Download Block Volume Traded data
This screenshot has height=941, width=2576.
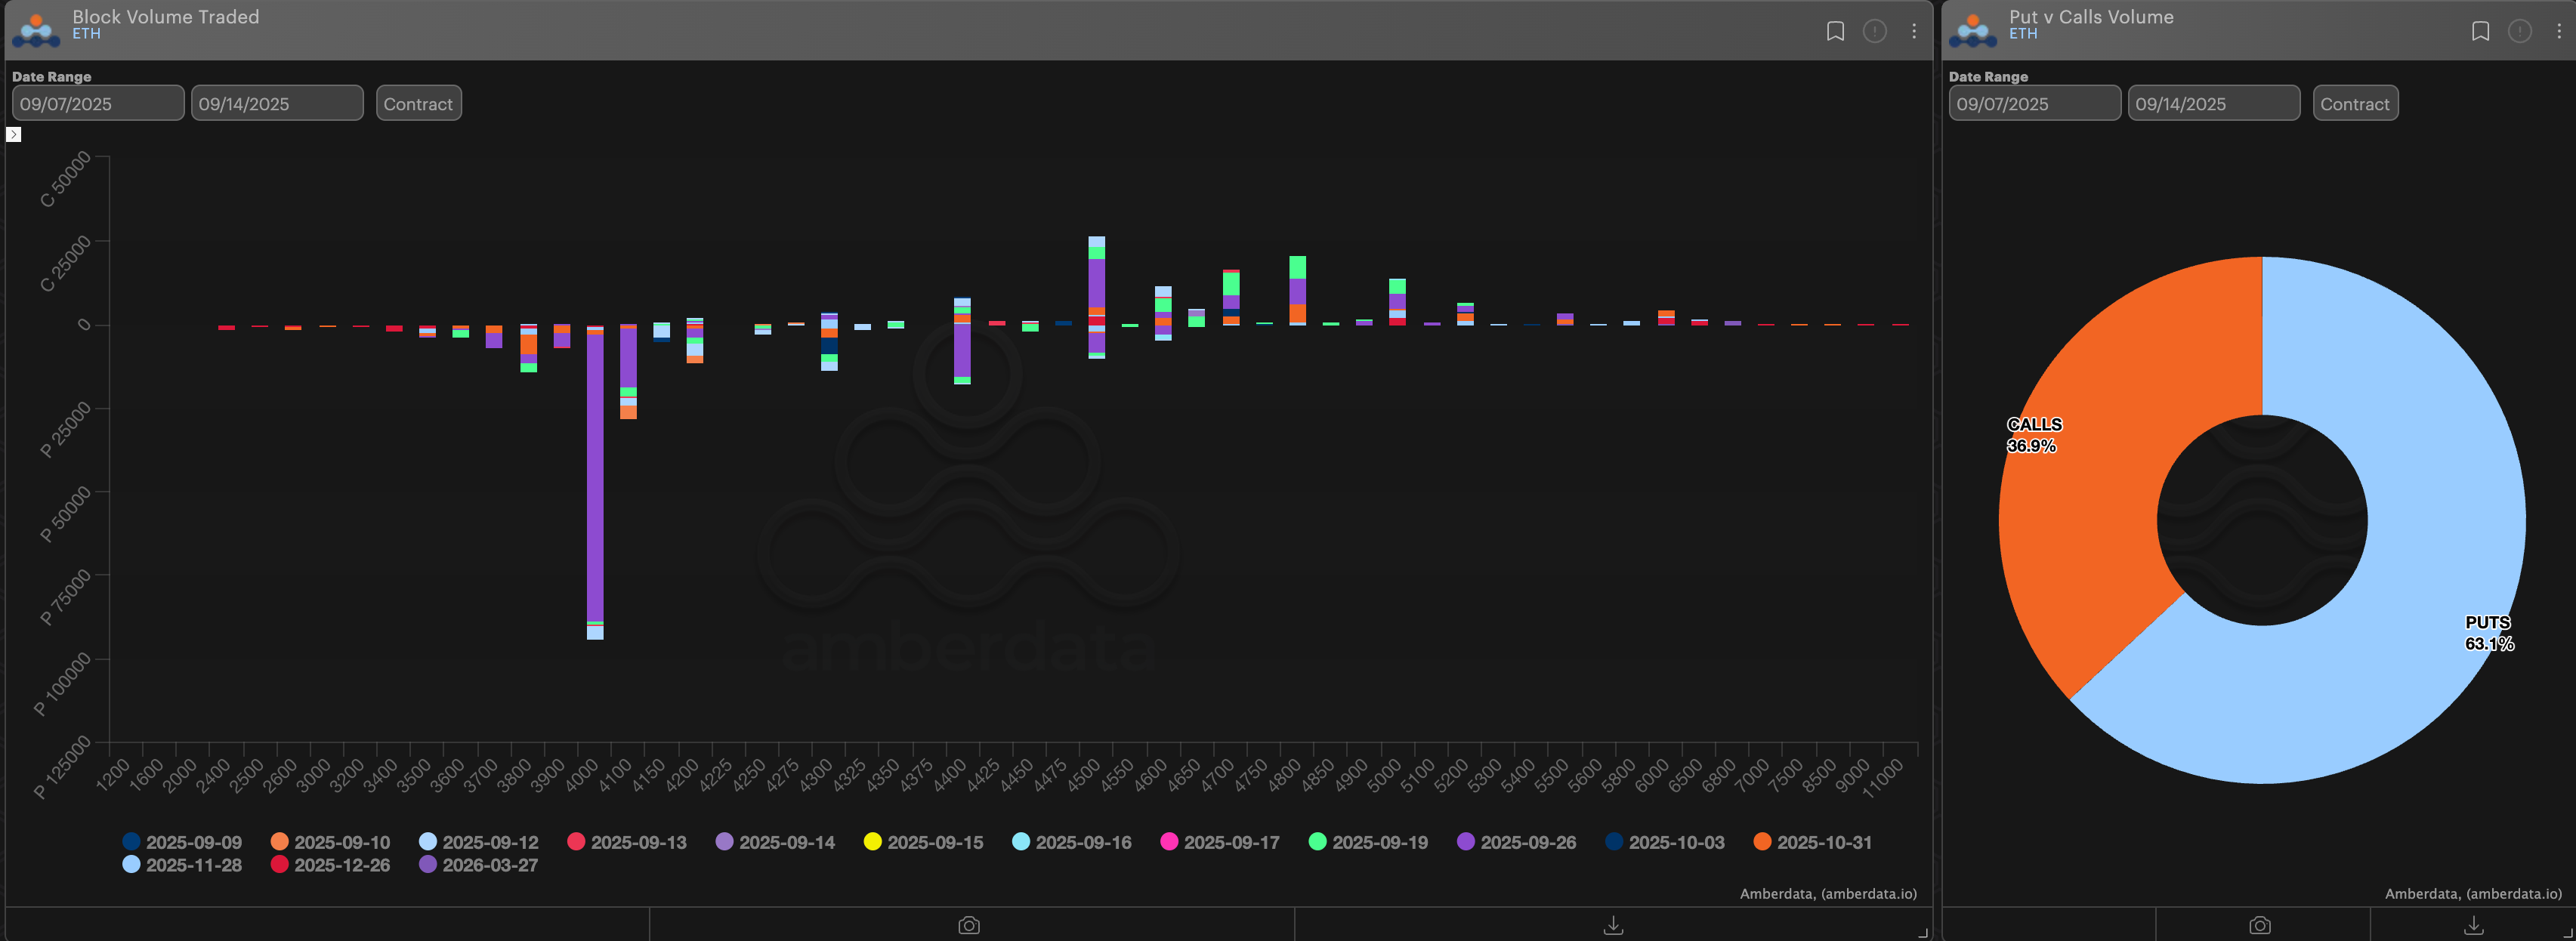pos(1613,925)
